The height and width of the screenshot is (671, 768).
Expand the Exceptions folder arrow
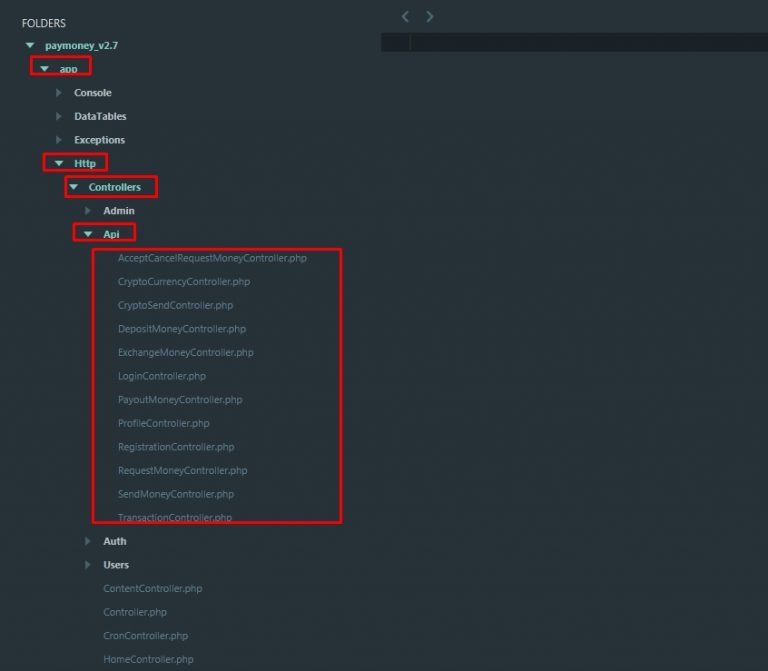(x=59, y=140)
